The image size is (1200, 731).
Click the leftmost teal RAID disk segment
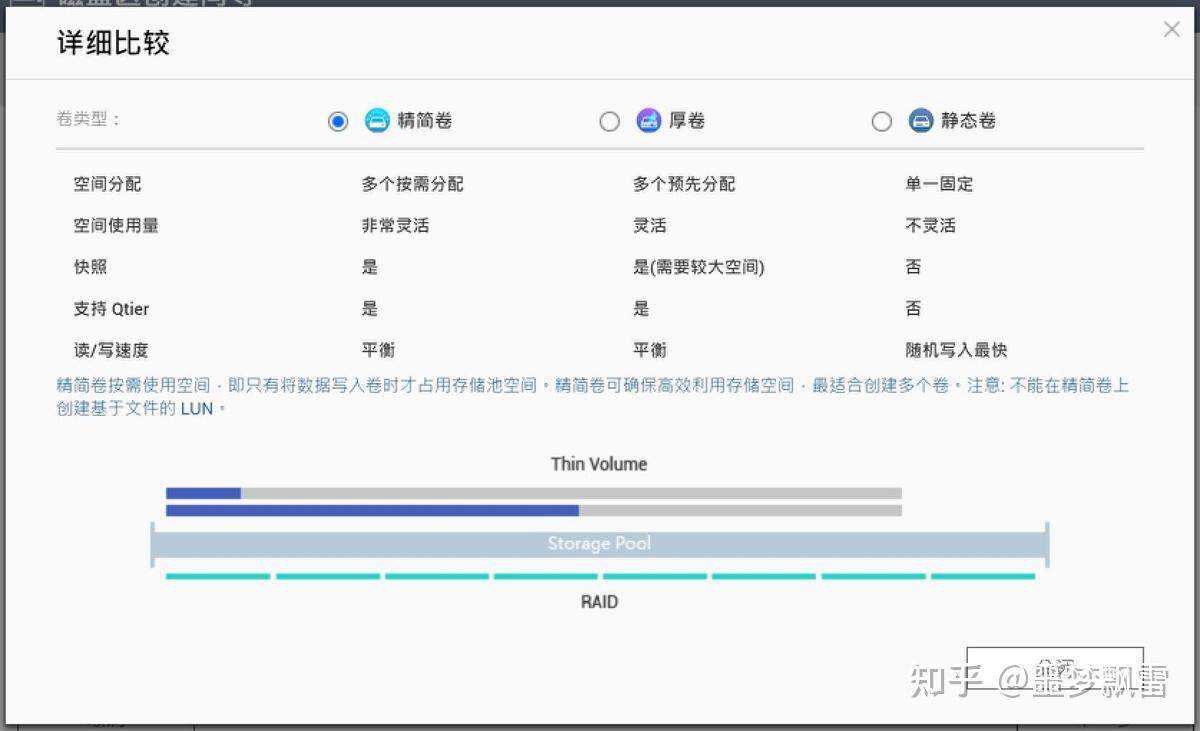tap(218, 576)
